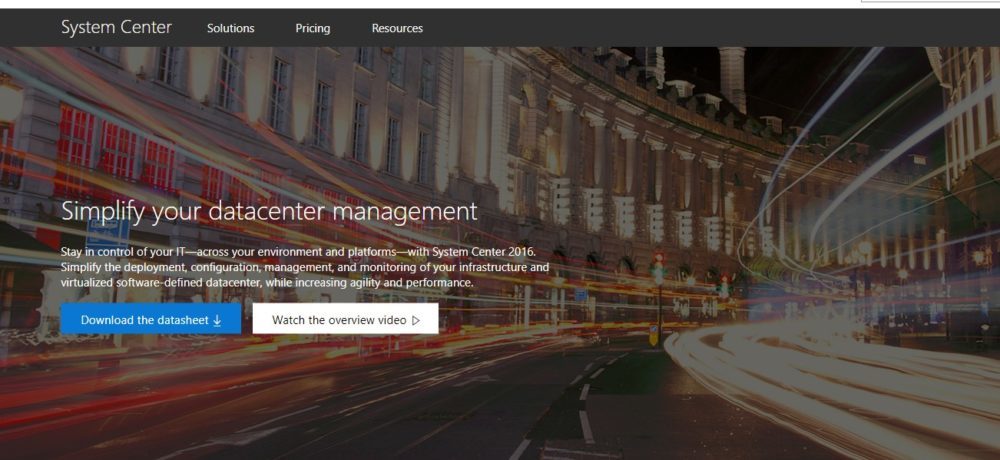
Task: Click the white strip above the navigation bar
Action: coord(400,4)
